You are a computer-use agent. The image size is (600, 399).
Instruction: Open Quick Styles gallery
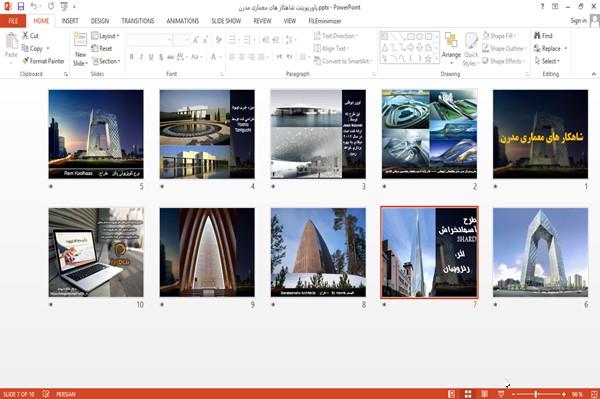tap(471, 49)
